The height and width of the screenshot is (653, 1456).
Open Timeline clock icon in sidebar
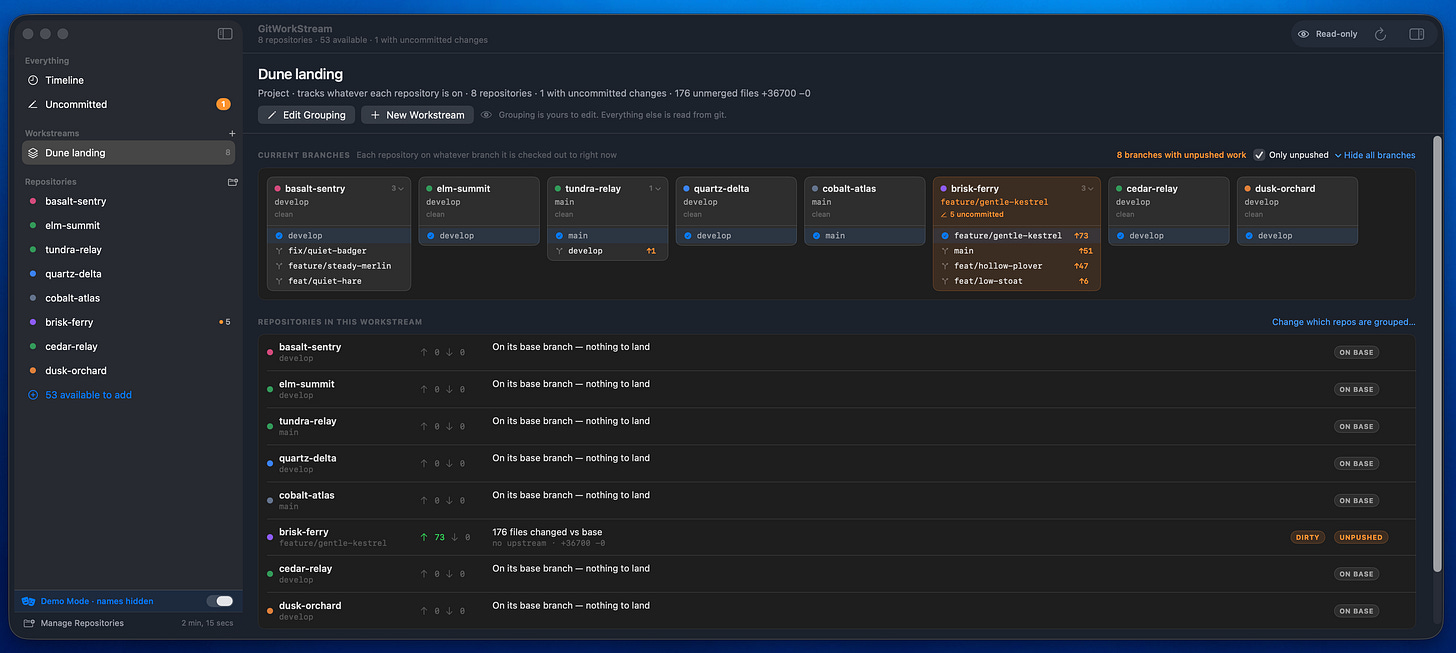tap(33, 80)
